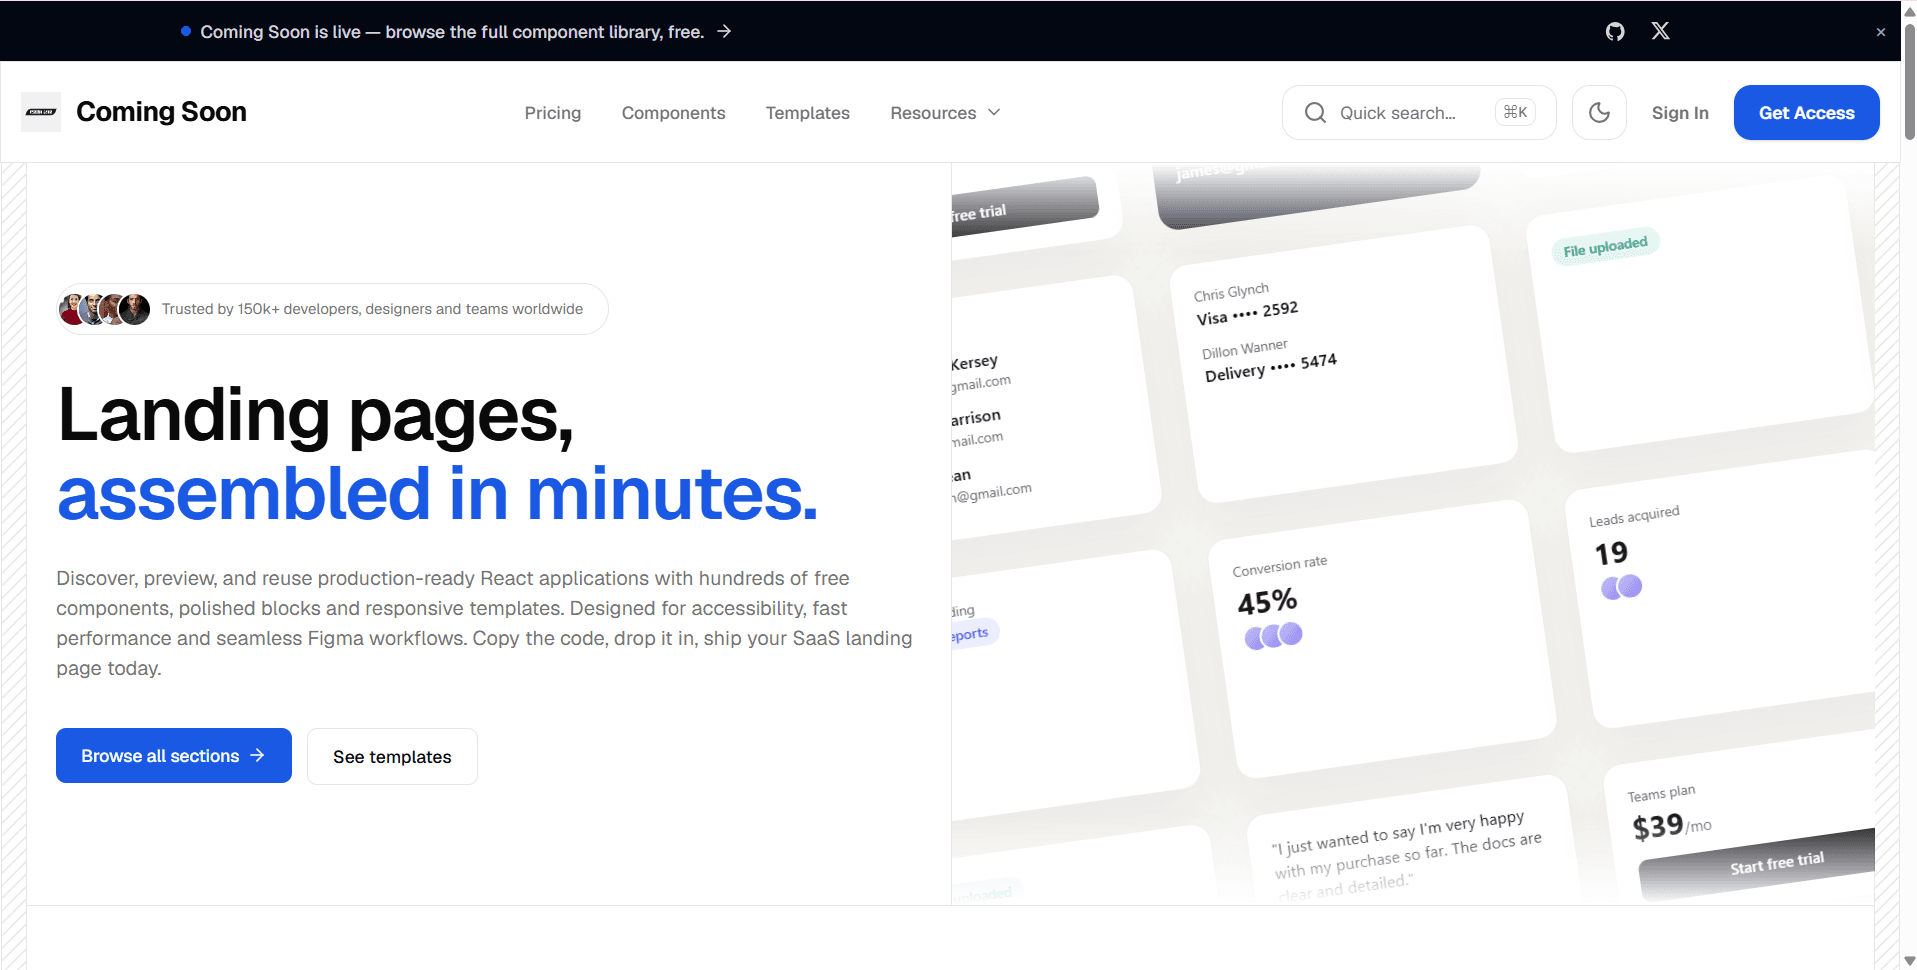Image resolution: width=1917 pixels, height=970 pixels.
Task: Click Sign In link
Action: pyautogui.click(x=1680, y=113)
